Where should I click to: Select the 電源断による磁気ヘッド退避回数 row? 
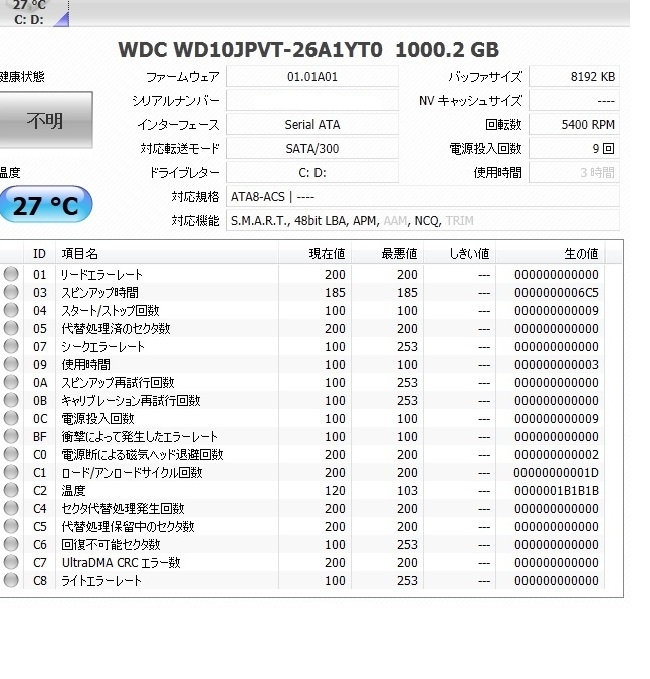(x=302, y=454)
